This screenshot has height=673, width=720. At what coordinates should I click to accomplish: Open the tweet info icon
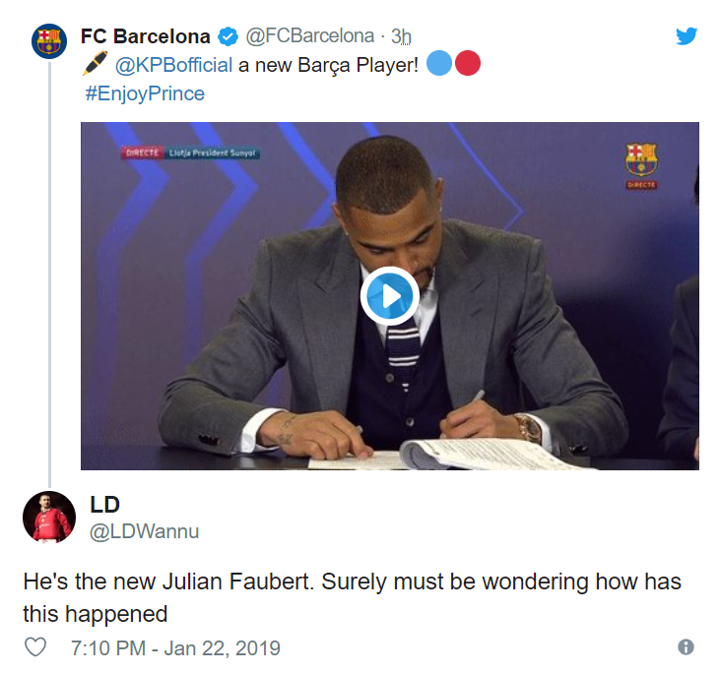[686, 647]
